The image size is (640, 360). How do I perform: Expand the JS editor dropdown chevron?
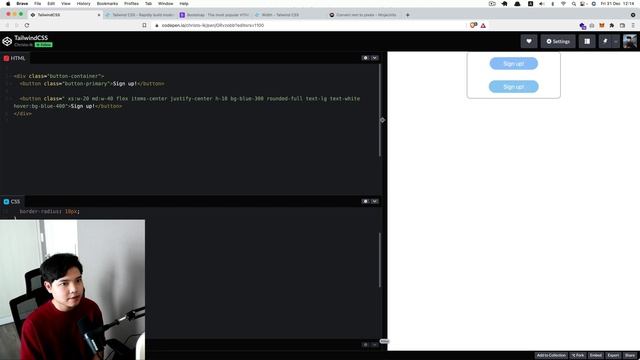(x=374, y=344)
